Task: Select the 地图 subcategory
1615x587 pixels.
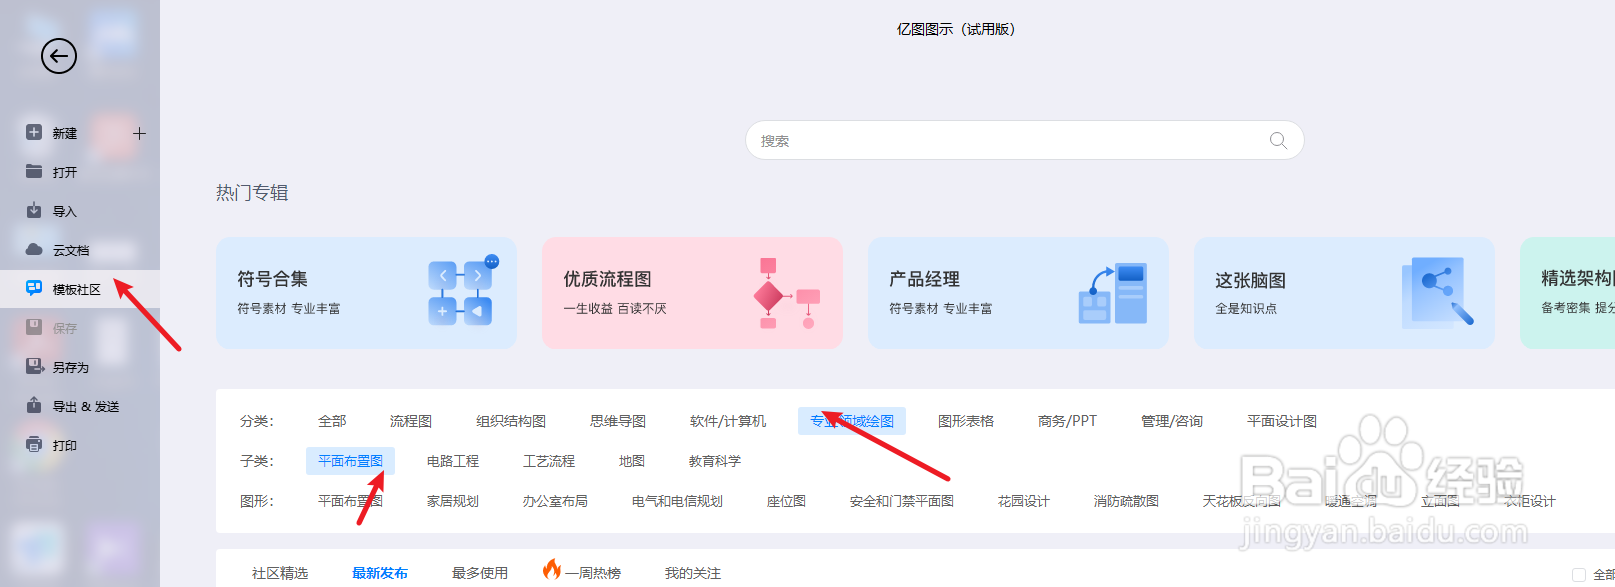Action: coord(632,461)
